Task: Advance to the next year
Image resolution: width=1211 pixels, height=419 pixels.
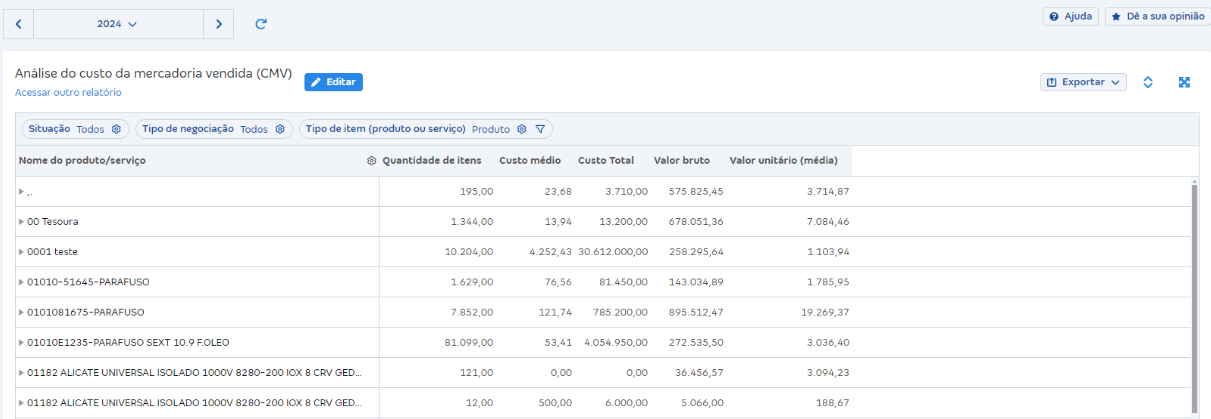Action: click(218, 24)
